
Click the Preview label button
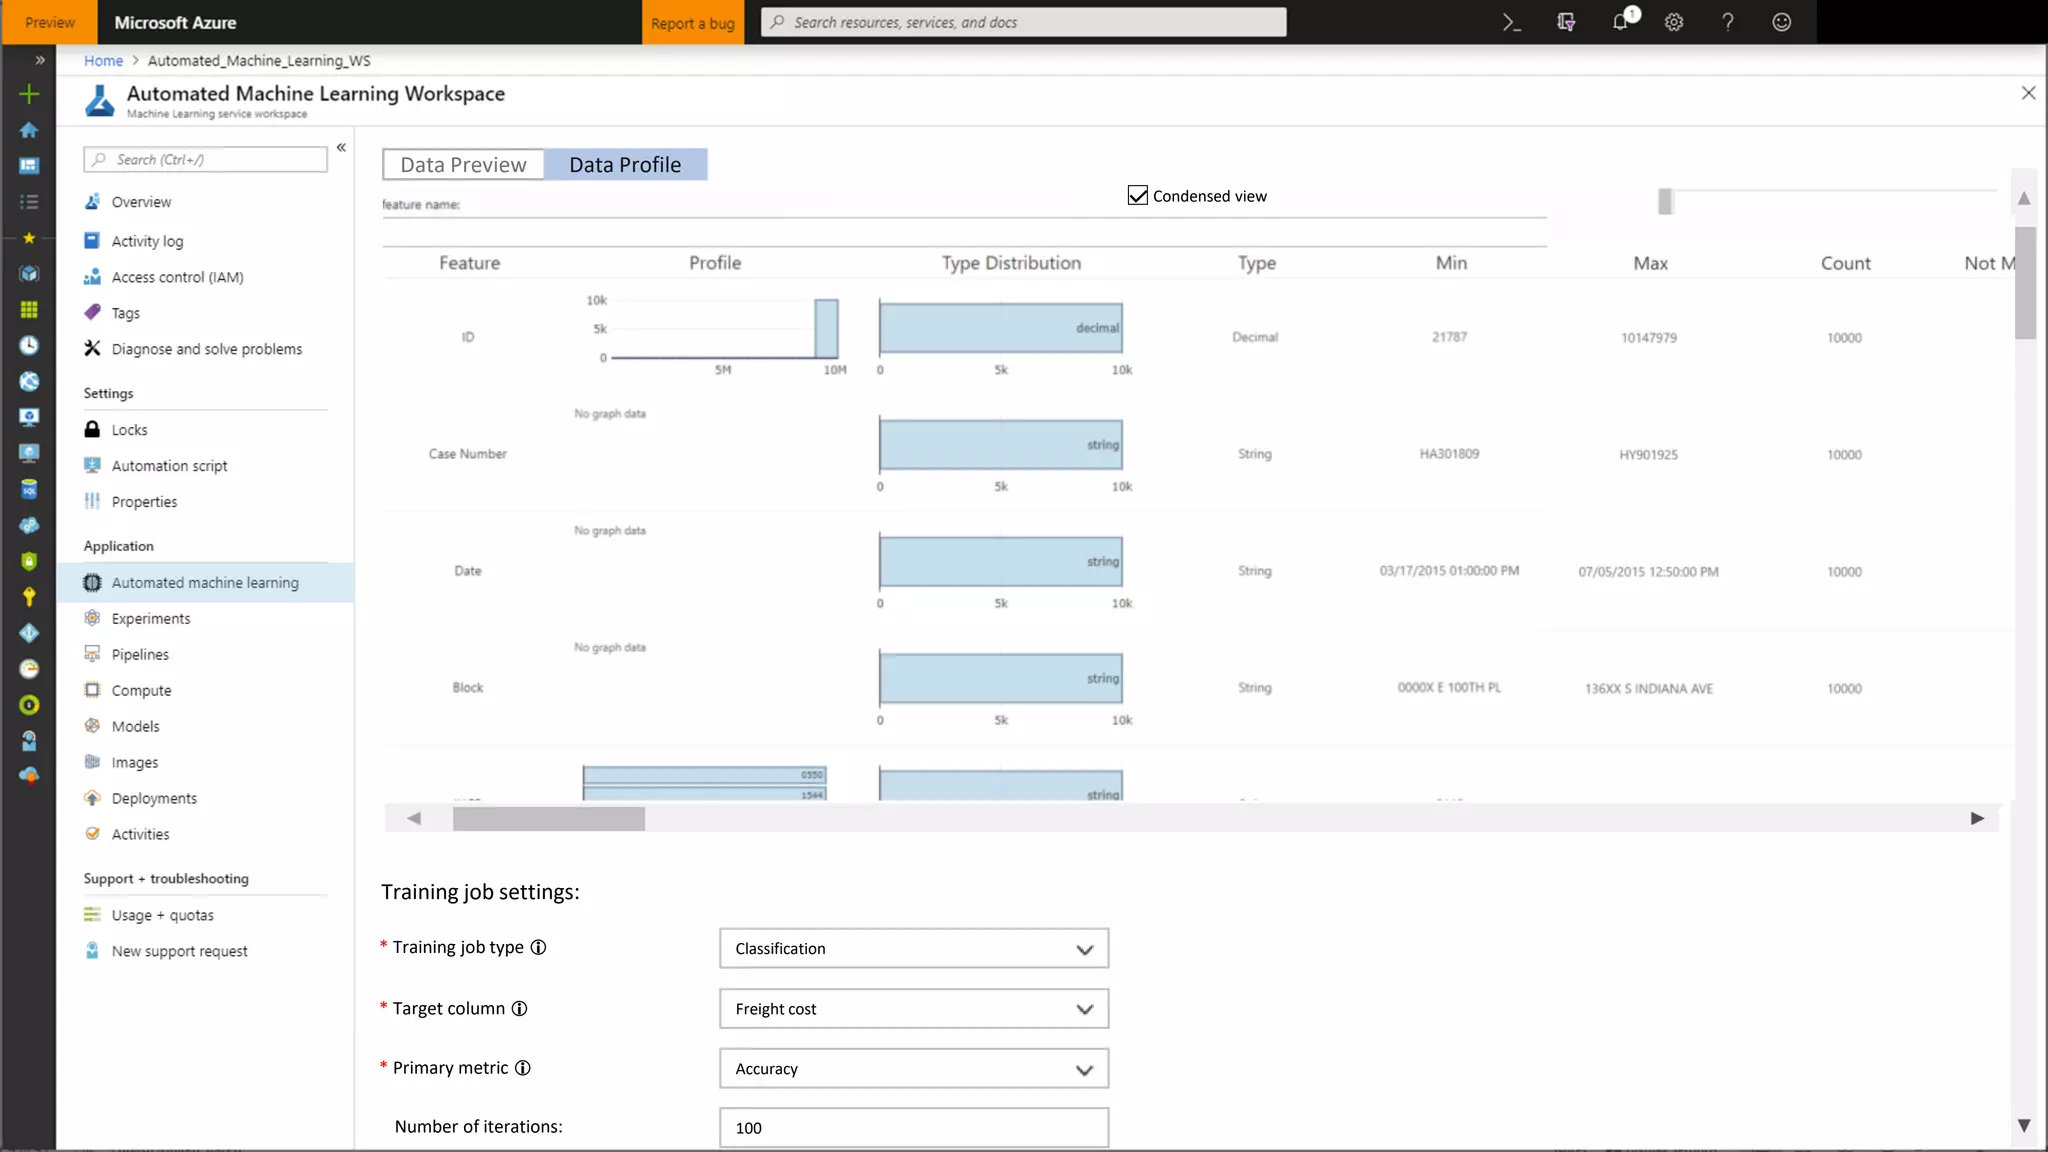49,22
